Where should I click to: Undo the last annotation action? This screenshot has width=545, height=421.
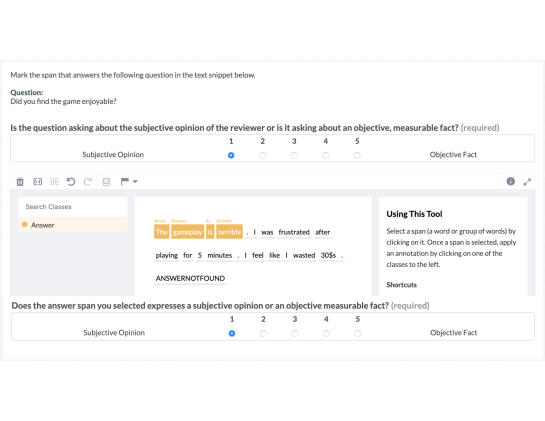pyautogui.click(x=71, y=181)
